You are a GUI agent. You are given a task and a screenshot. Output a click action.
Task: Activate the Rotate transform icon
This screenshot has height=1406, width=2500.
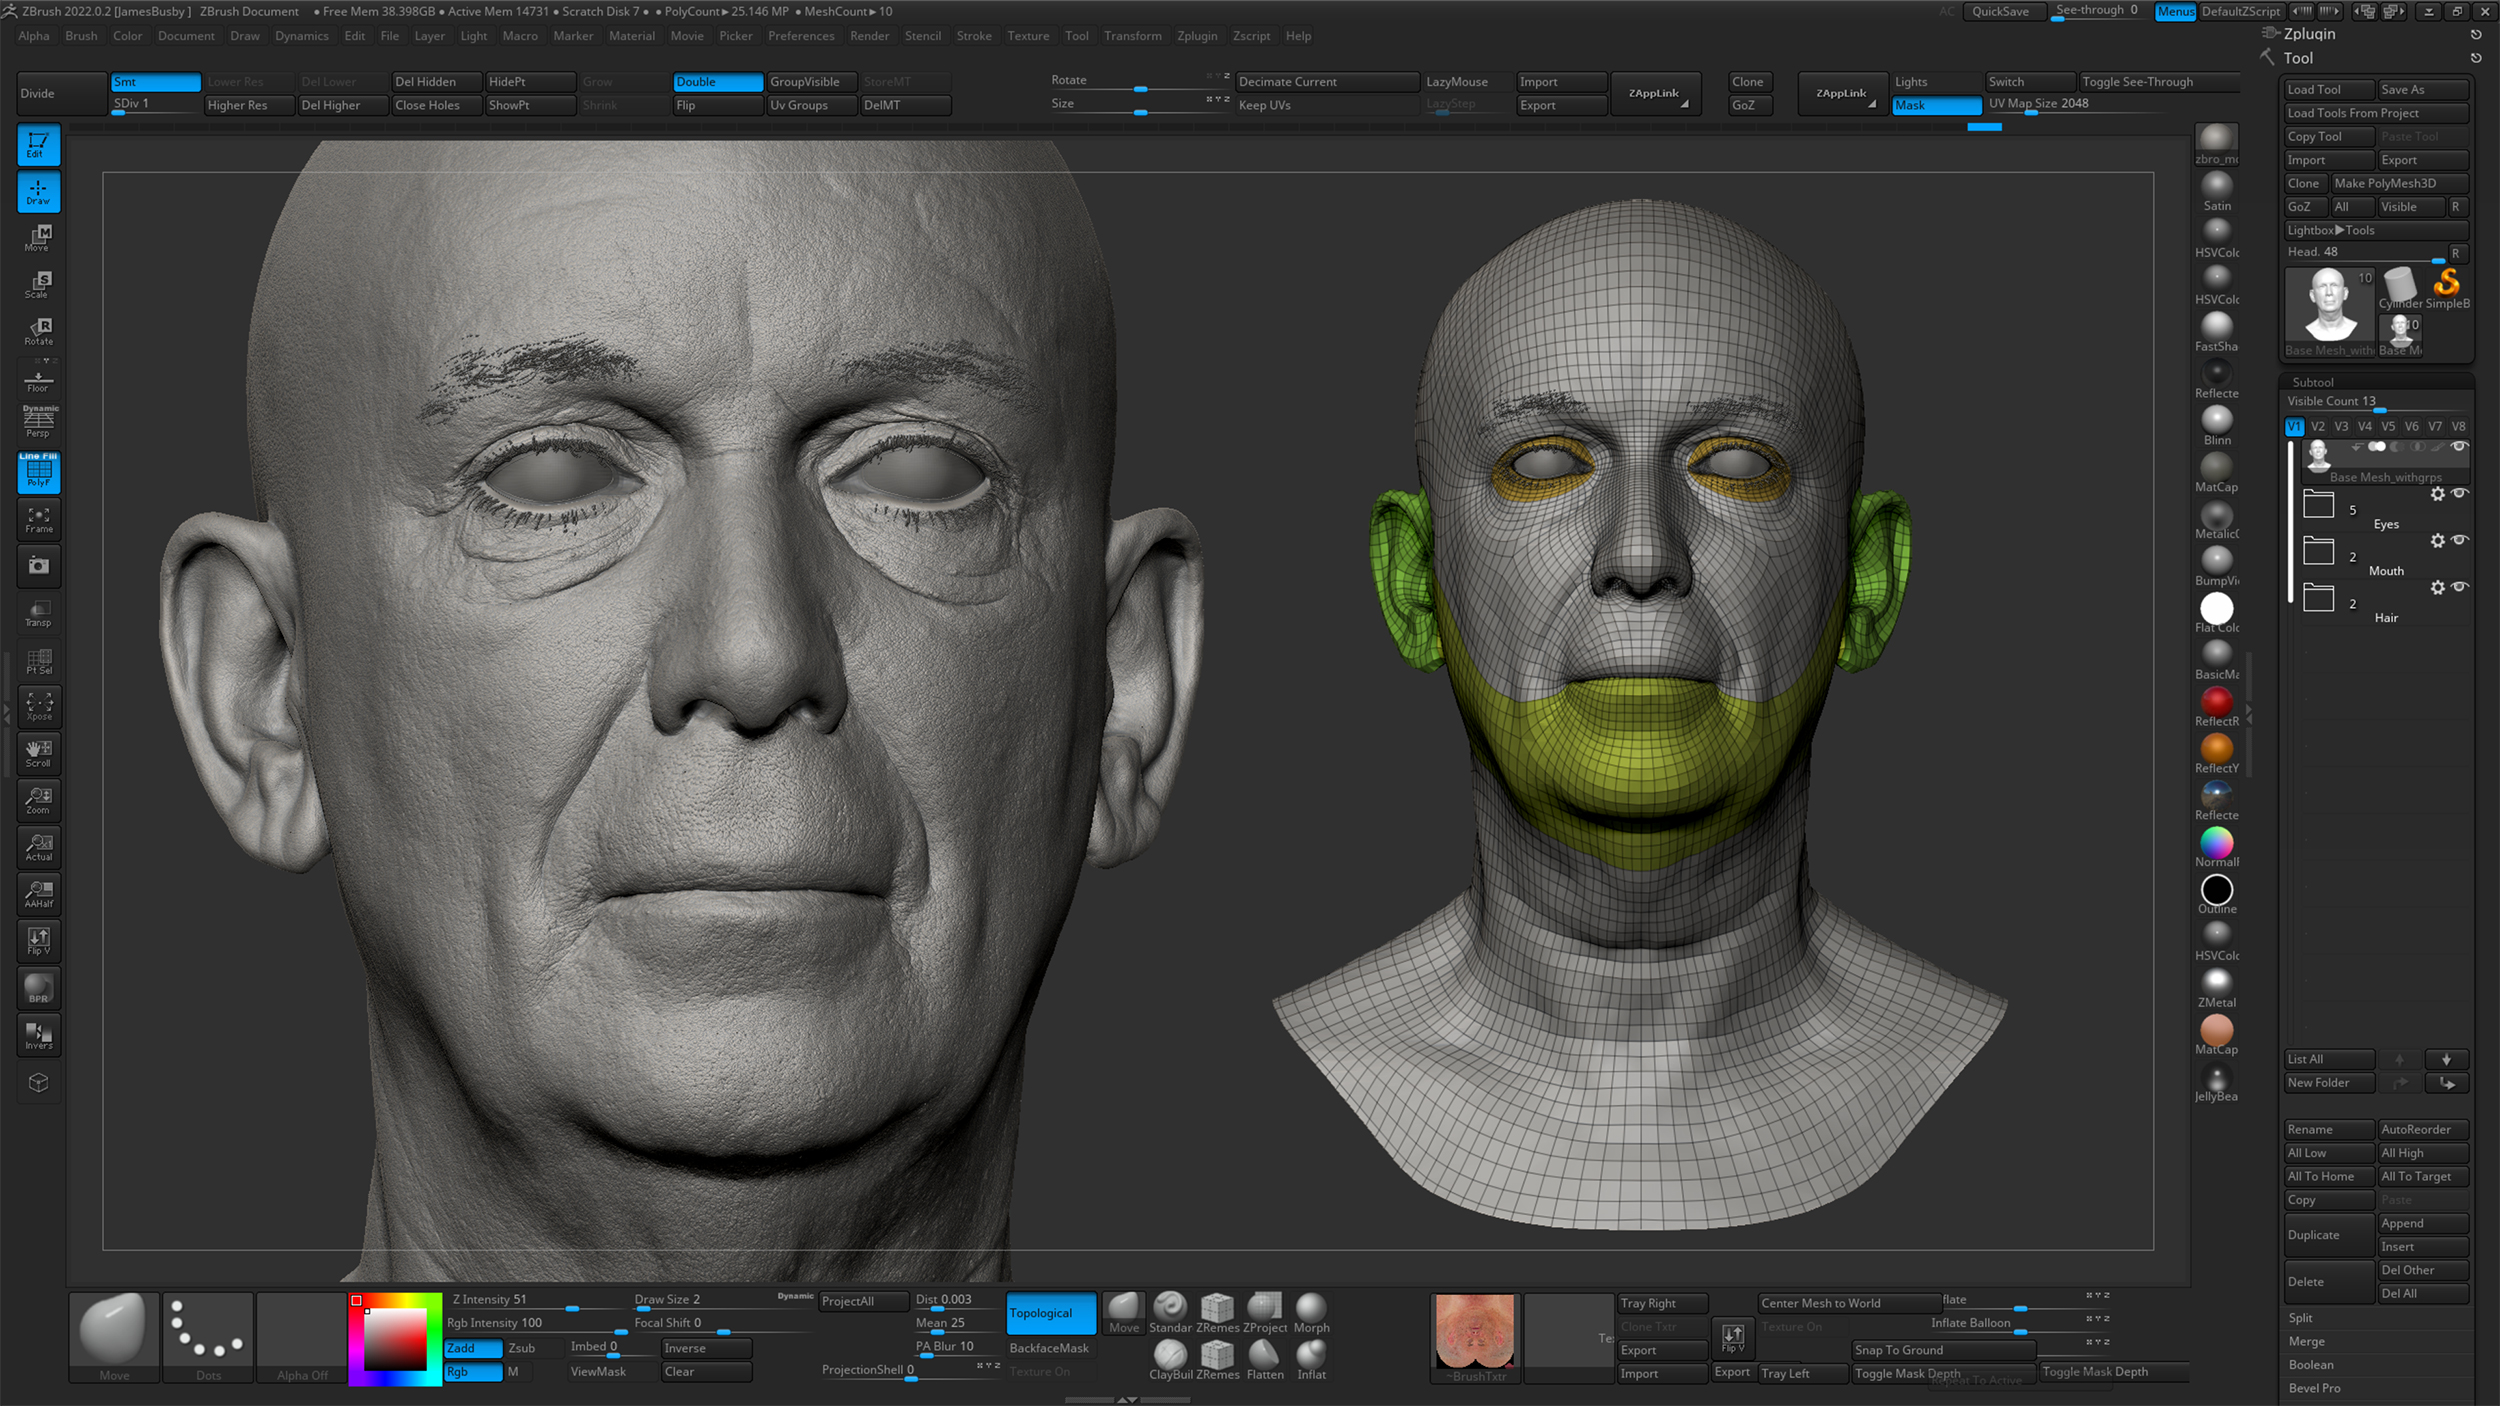(x=39, y=331)
